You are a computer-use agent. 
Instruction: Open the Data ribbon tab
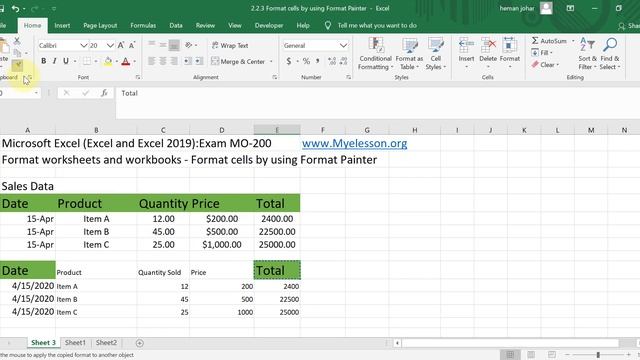[x=176, y=25]
